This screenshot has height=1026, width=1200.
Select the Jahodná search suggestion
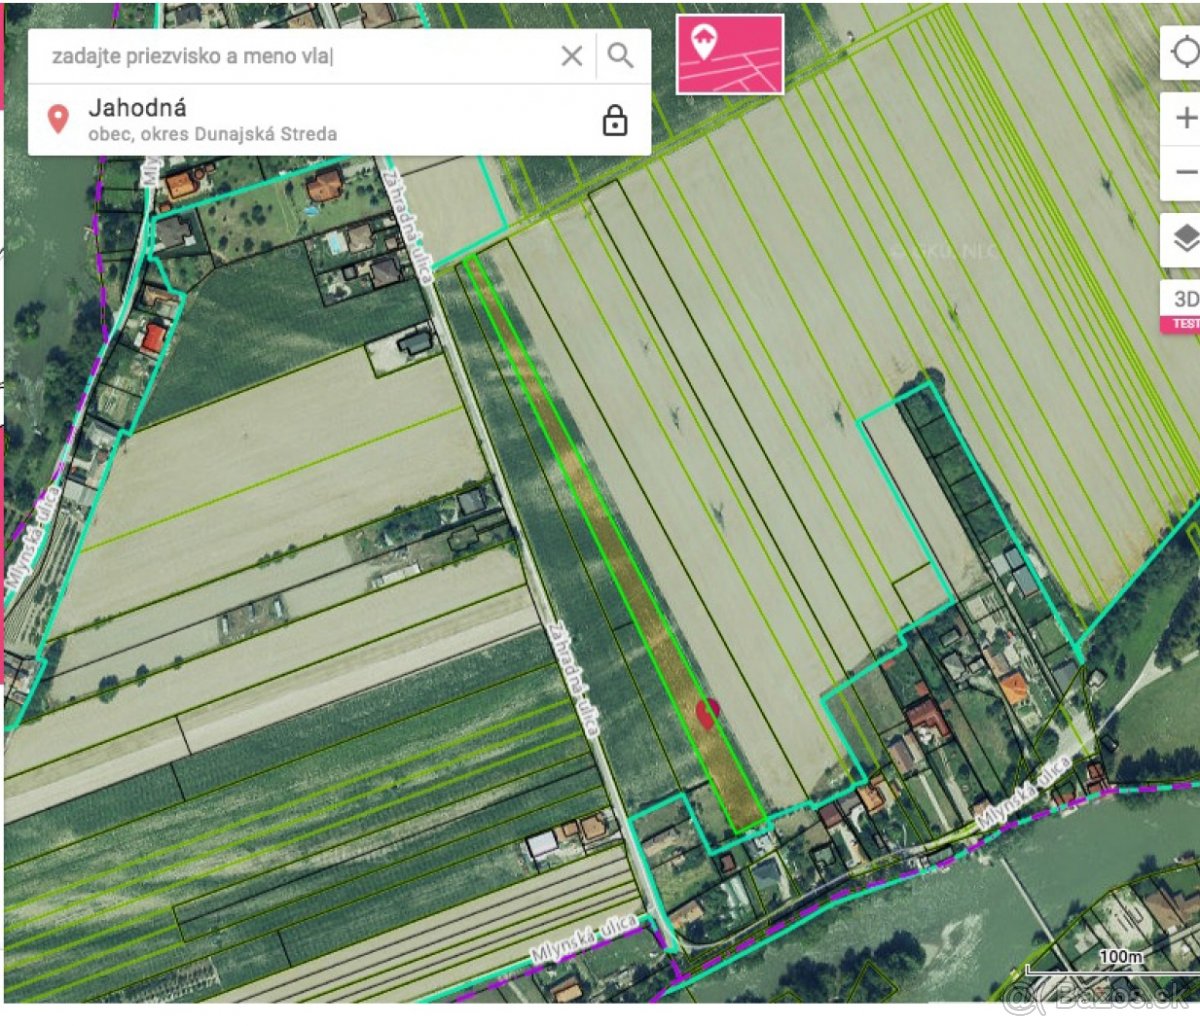[x=138, y=107]
